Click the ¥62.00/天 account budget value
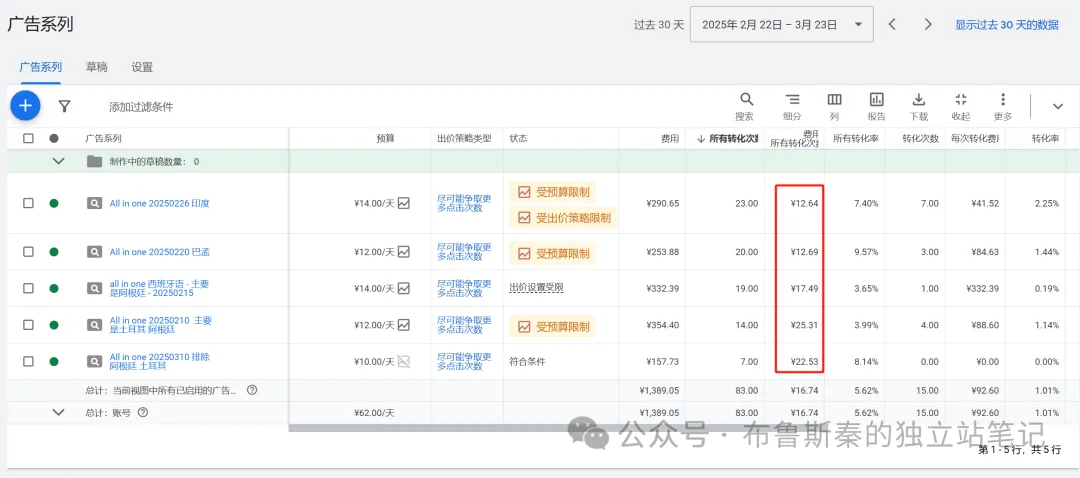The image size is (1080, 478). click(372, 413)
